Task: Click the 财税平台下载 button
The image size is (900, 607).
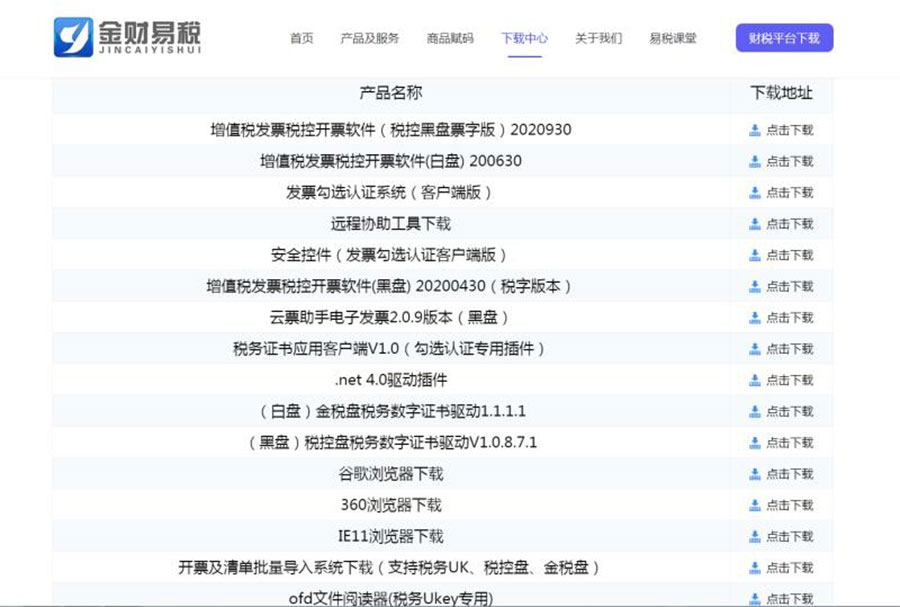Action: point(784,38)
